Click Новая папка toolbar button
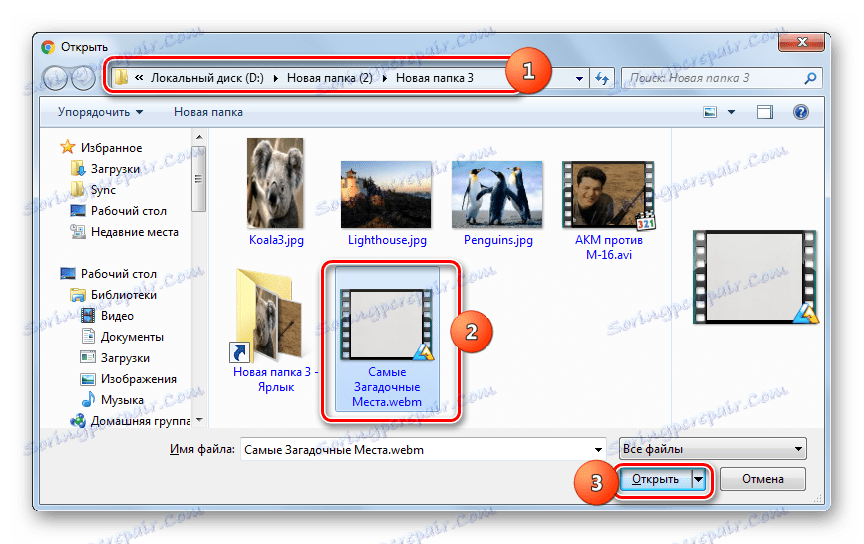This screenshot has height=544, width=864. point(208,112)
